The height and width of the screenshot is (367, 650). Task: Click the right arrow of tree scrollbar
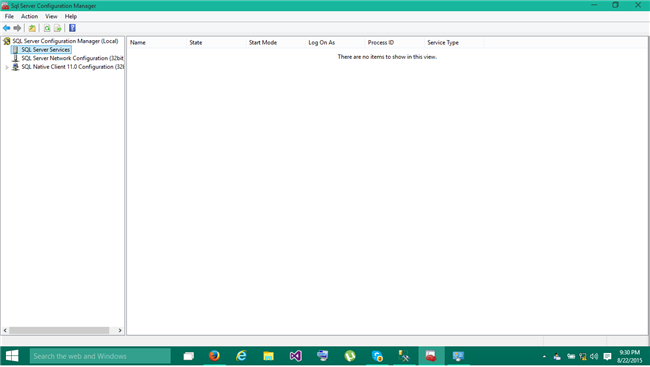click(x=120, y=331)
